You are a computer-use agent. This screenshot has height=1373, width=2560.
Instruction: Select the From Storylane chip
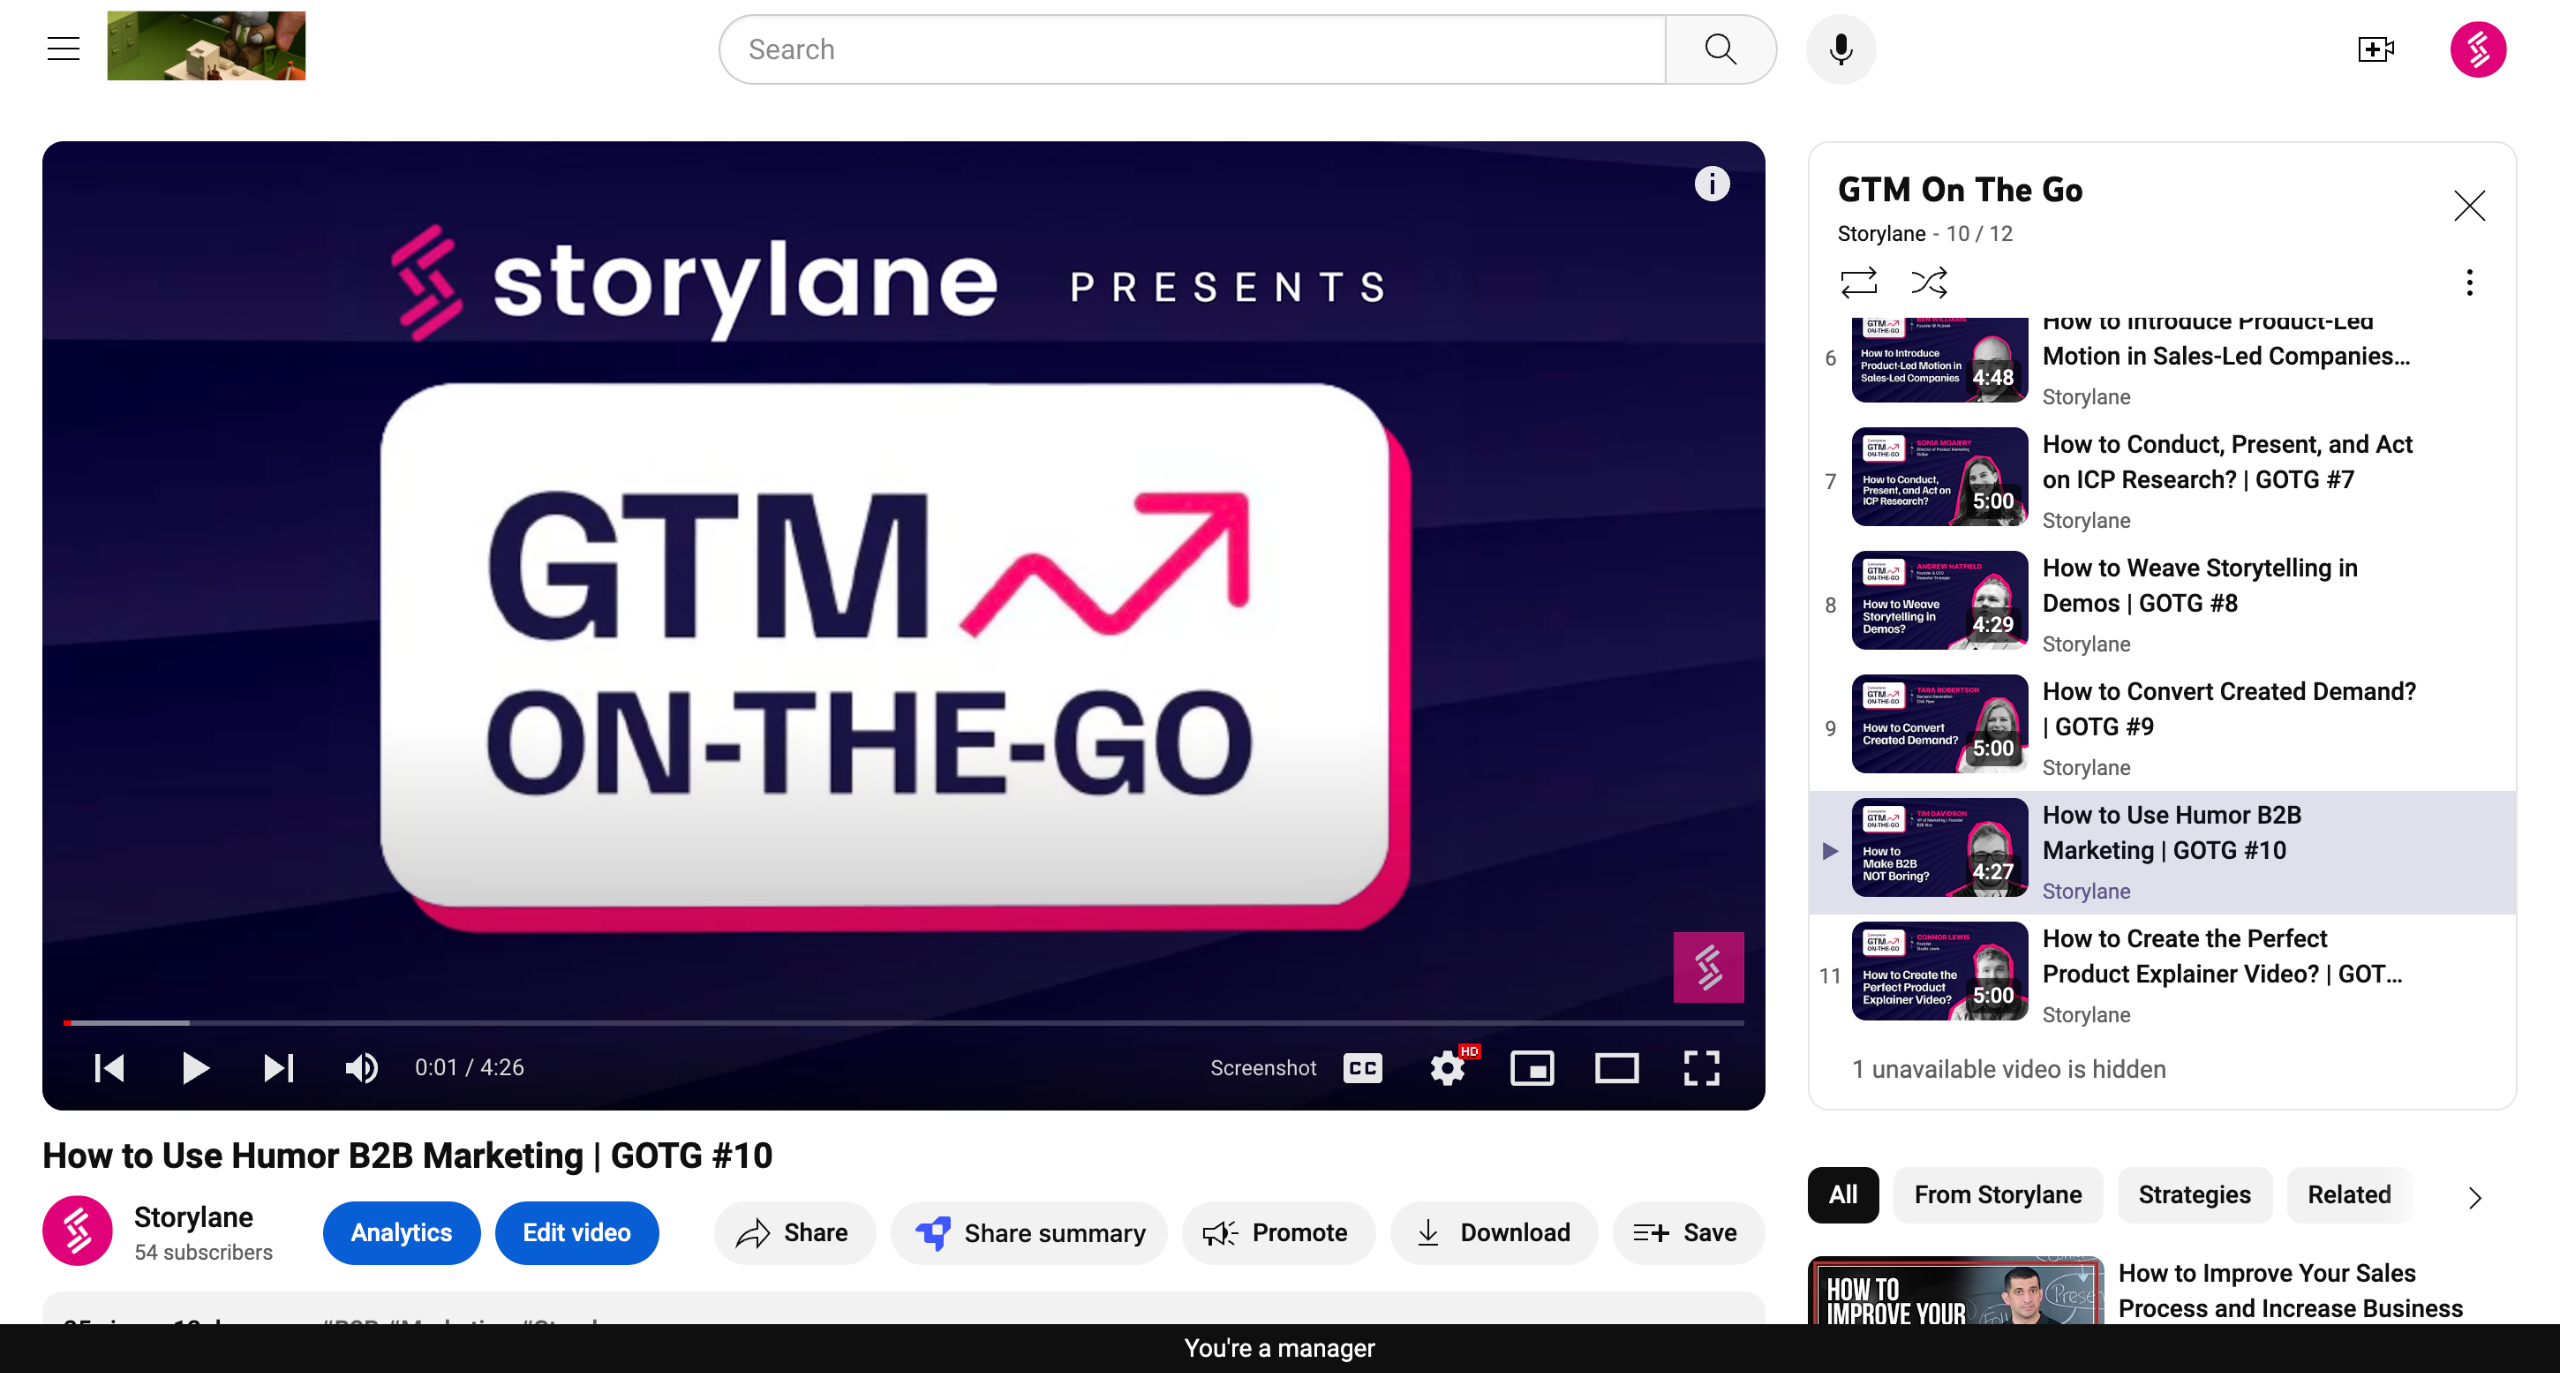[1998, 1195]
